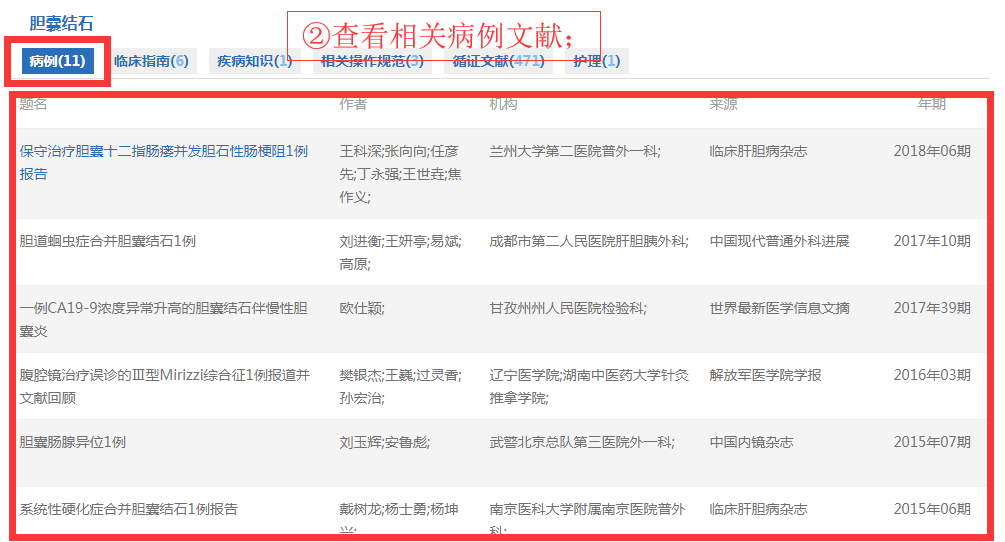
Task: Click source 临床肝胆病杂志 in 2015年06期 row
Action: 758,509
